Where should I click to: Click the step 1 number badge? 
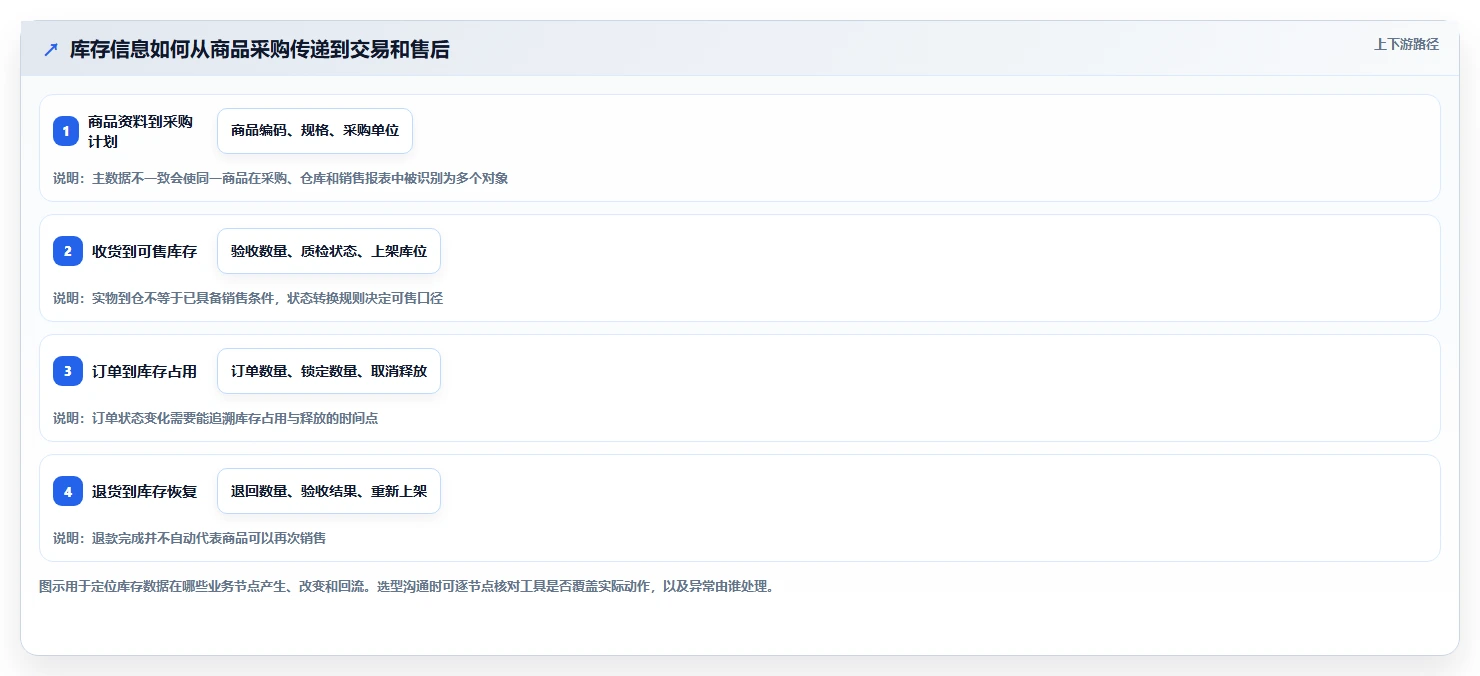(66, 131)
